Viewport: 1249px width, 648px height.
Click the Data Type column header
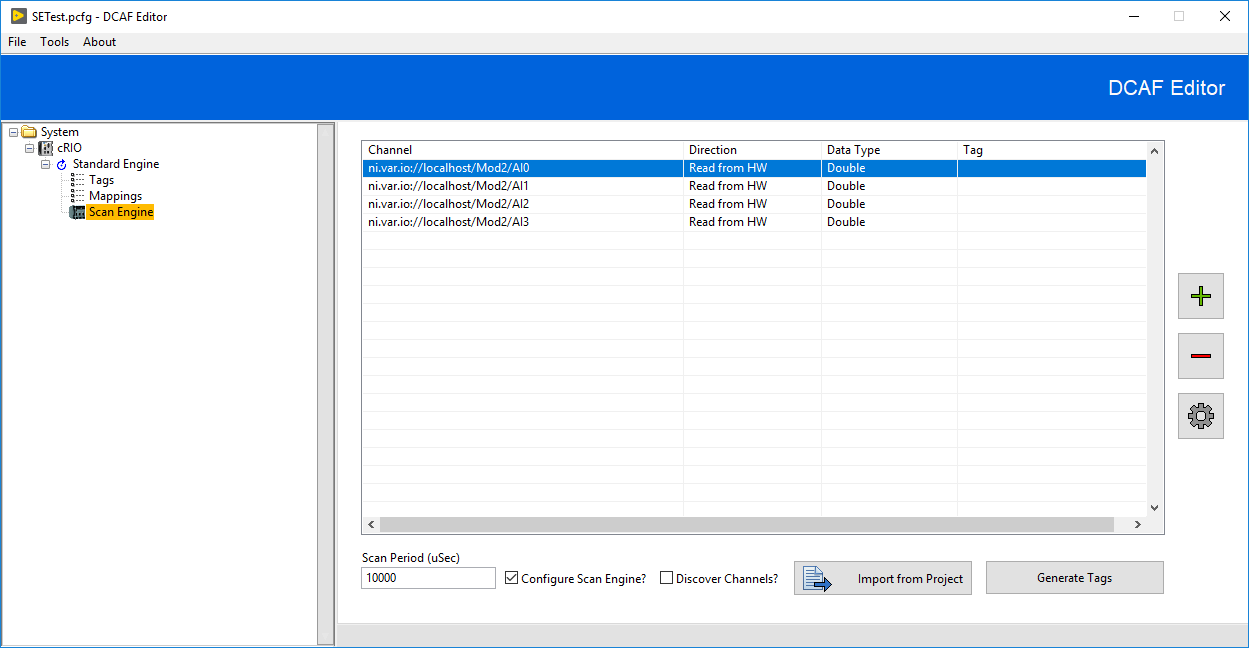pyautogui.click(x=889, y=150)
